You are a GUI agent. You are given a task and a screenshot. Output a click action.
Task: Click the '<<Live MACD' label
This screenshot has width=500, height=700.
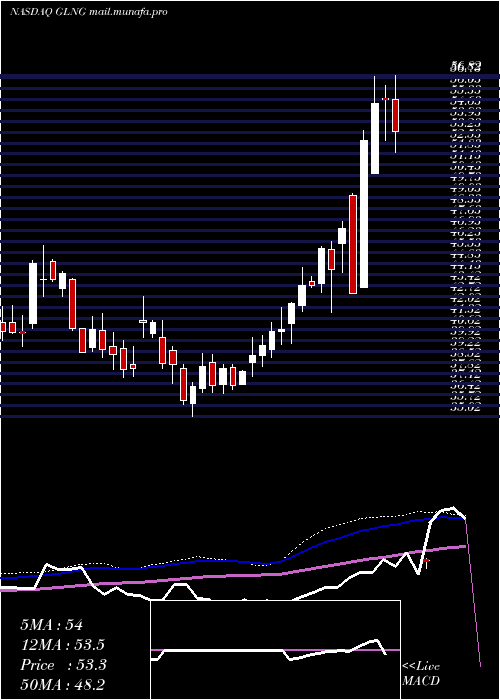click(x=421, y=674)
